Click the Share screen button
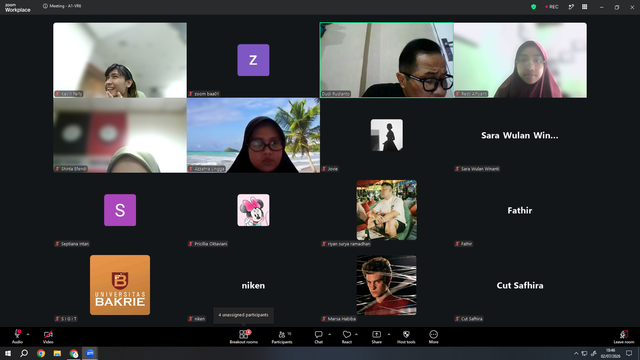The image size is (640, 360). point(376,337)
